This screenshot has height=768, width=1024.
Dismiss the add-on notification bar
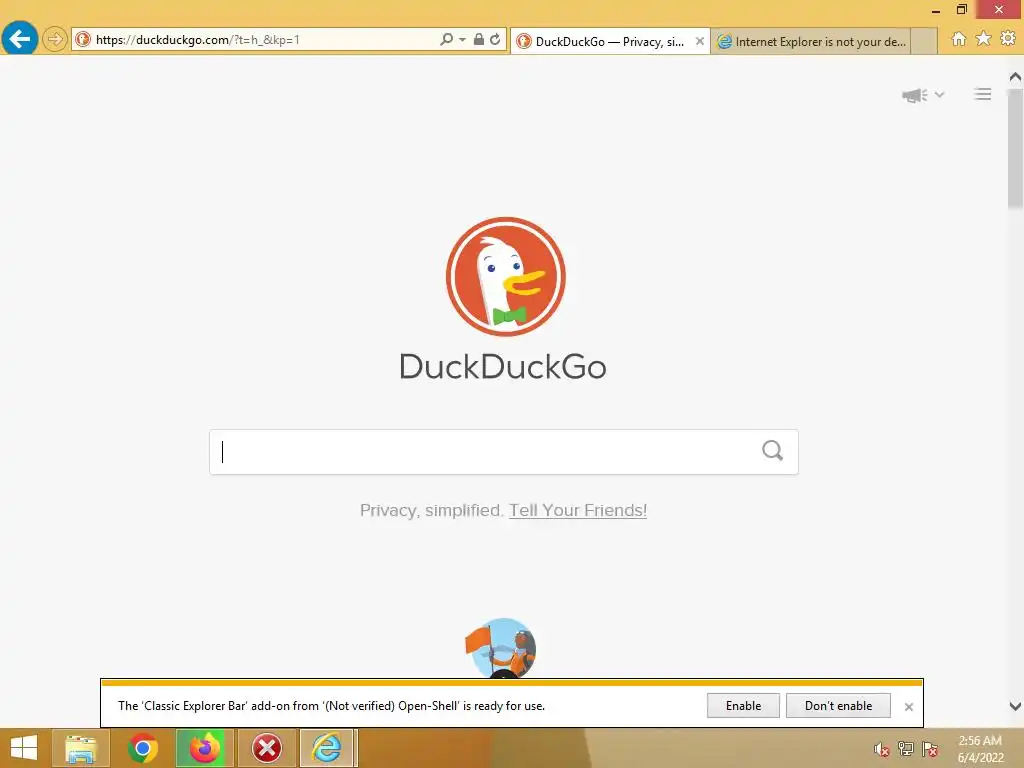[x=908, y=707]
